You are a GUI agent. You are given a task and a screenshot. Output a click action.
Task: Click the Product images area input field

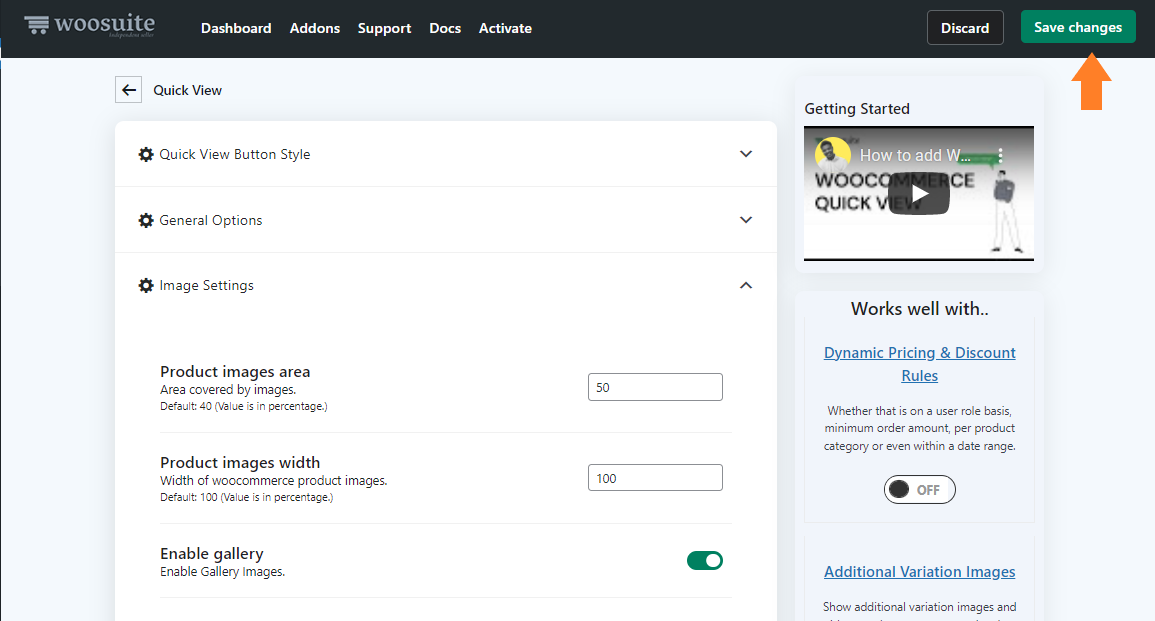[655, 387]
